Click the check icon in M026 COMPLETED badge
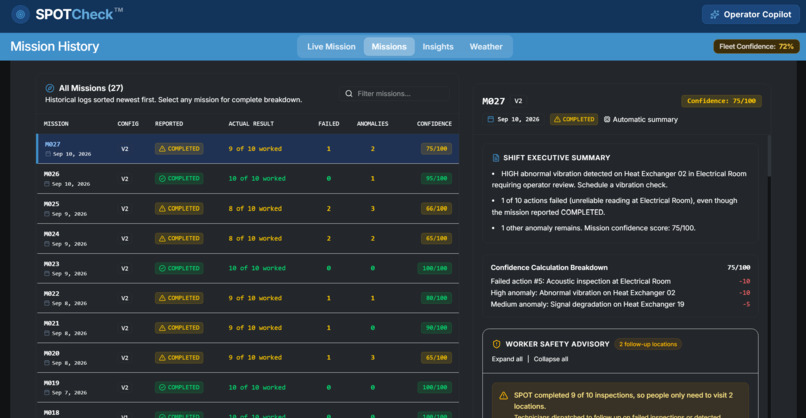Viewport: 806px width, 418px height. pyautogui.click(x=162, y=178)
